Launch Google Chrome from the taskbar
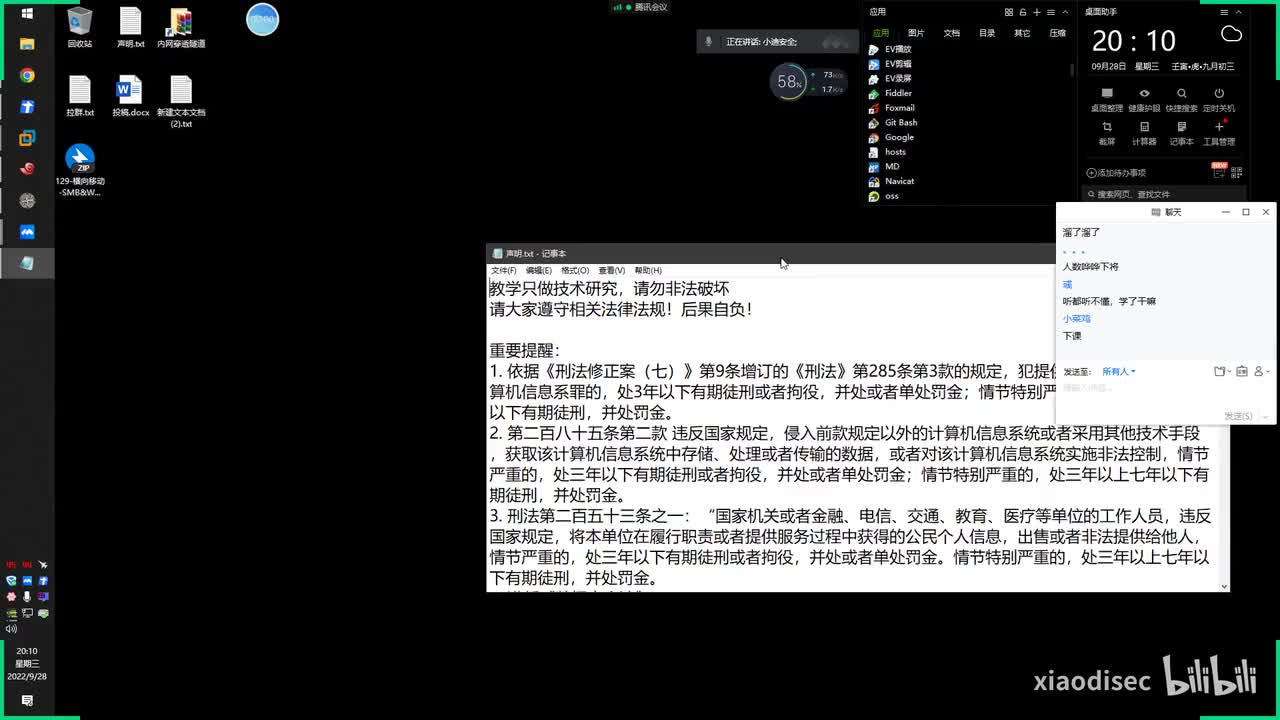This screenshot has height=720, width=1280. pos(27,75)
